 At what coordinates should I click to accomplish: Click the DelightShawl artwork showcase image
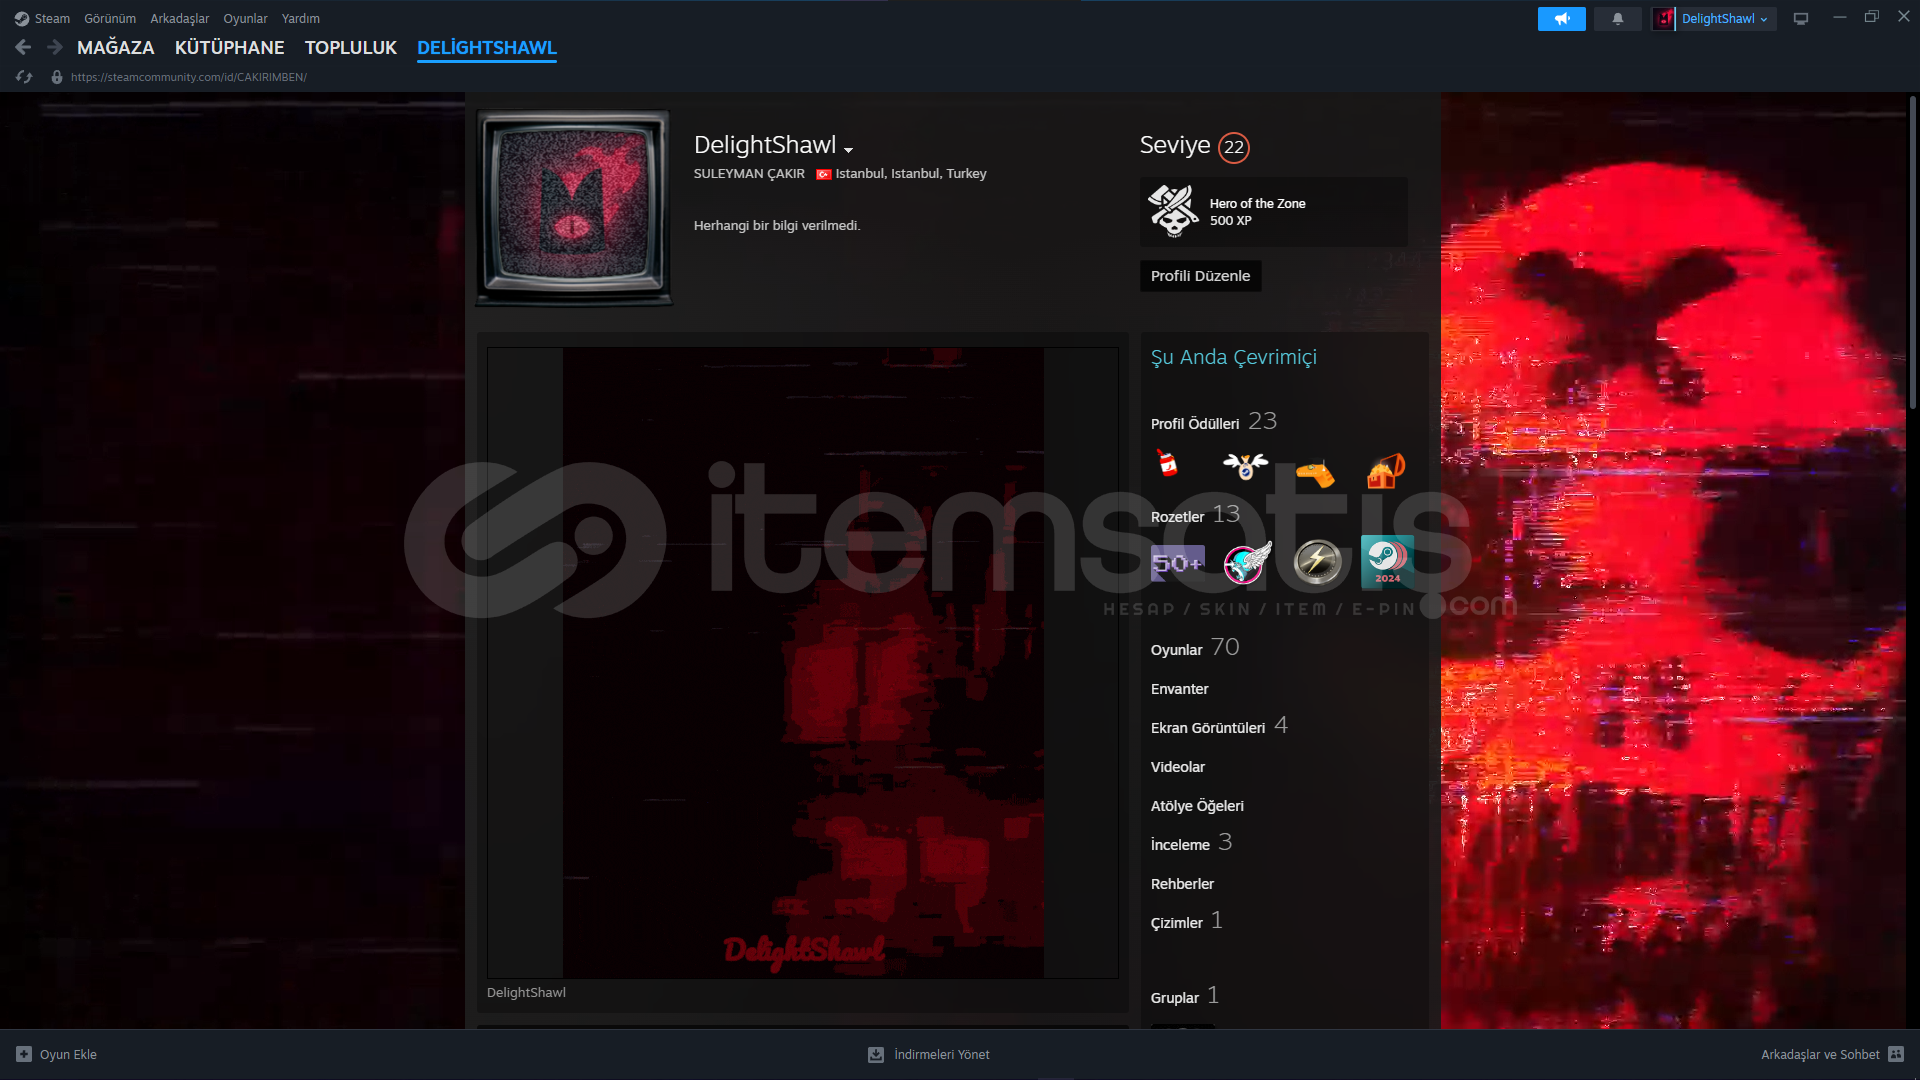[802, 662]
